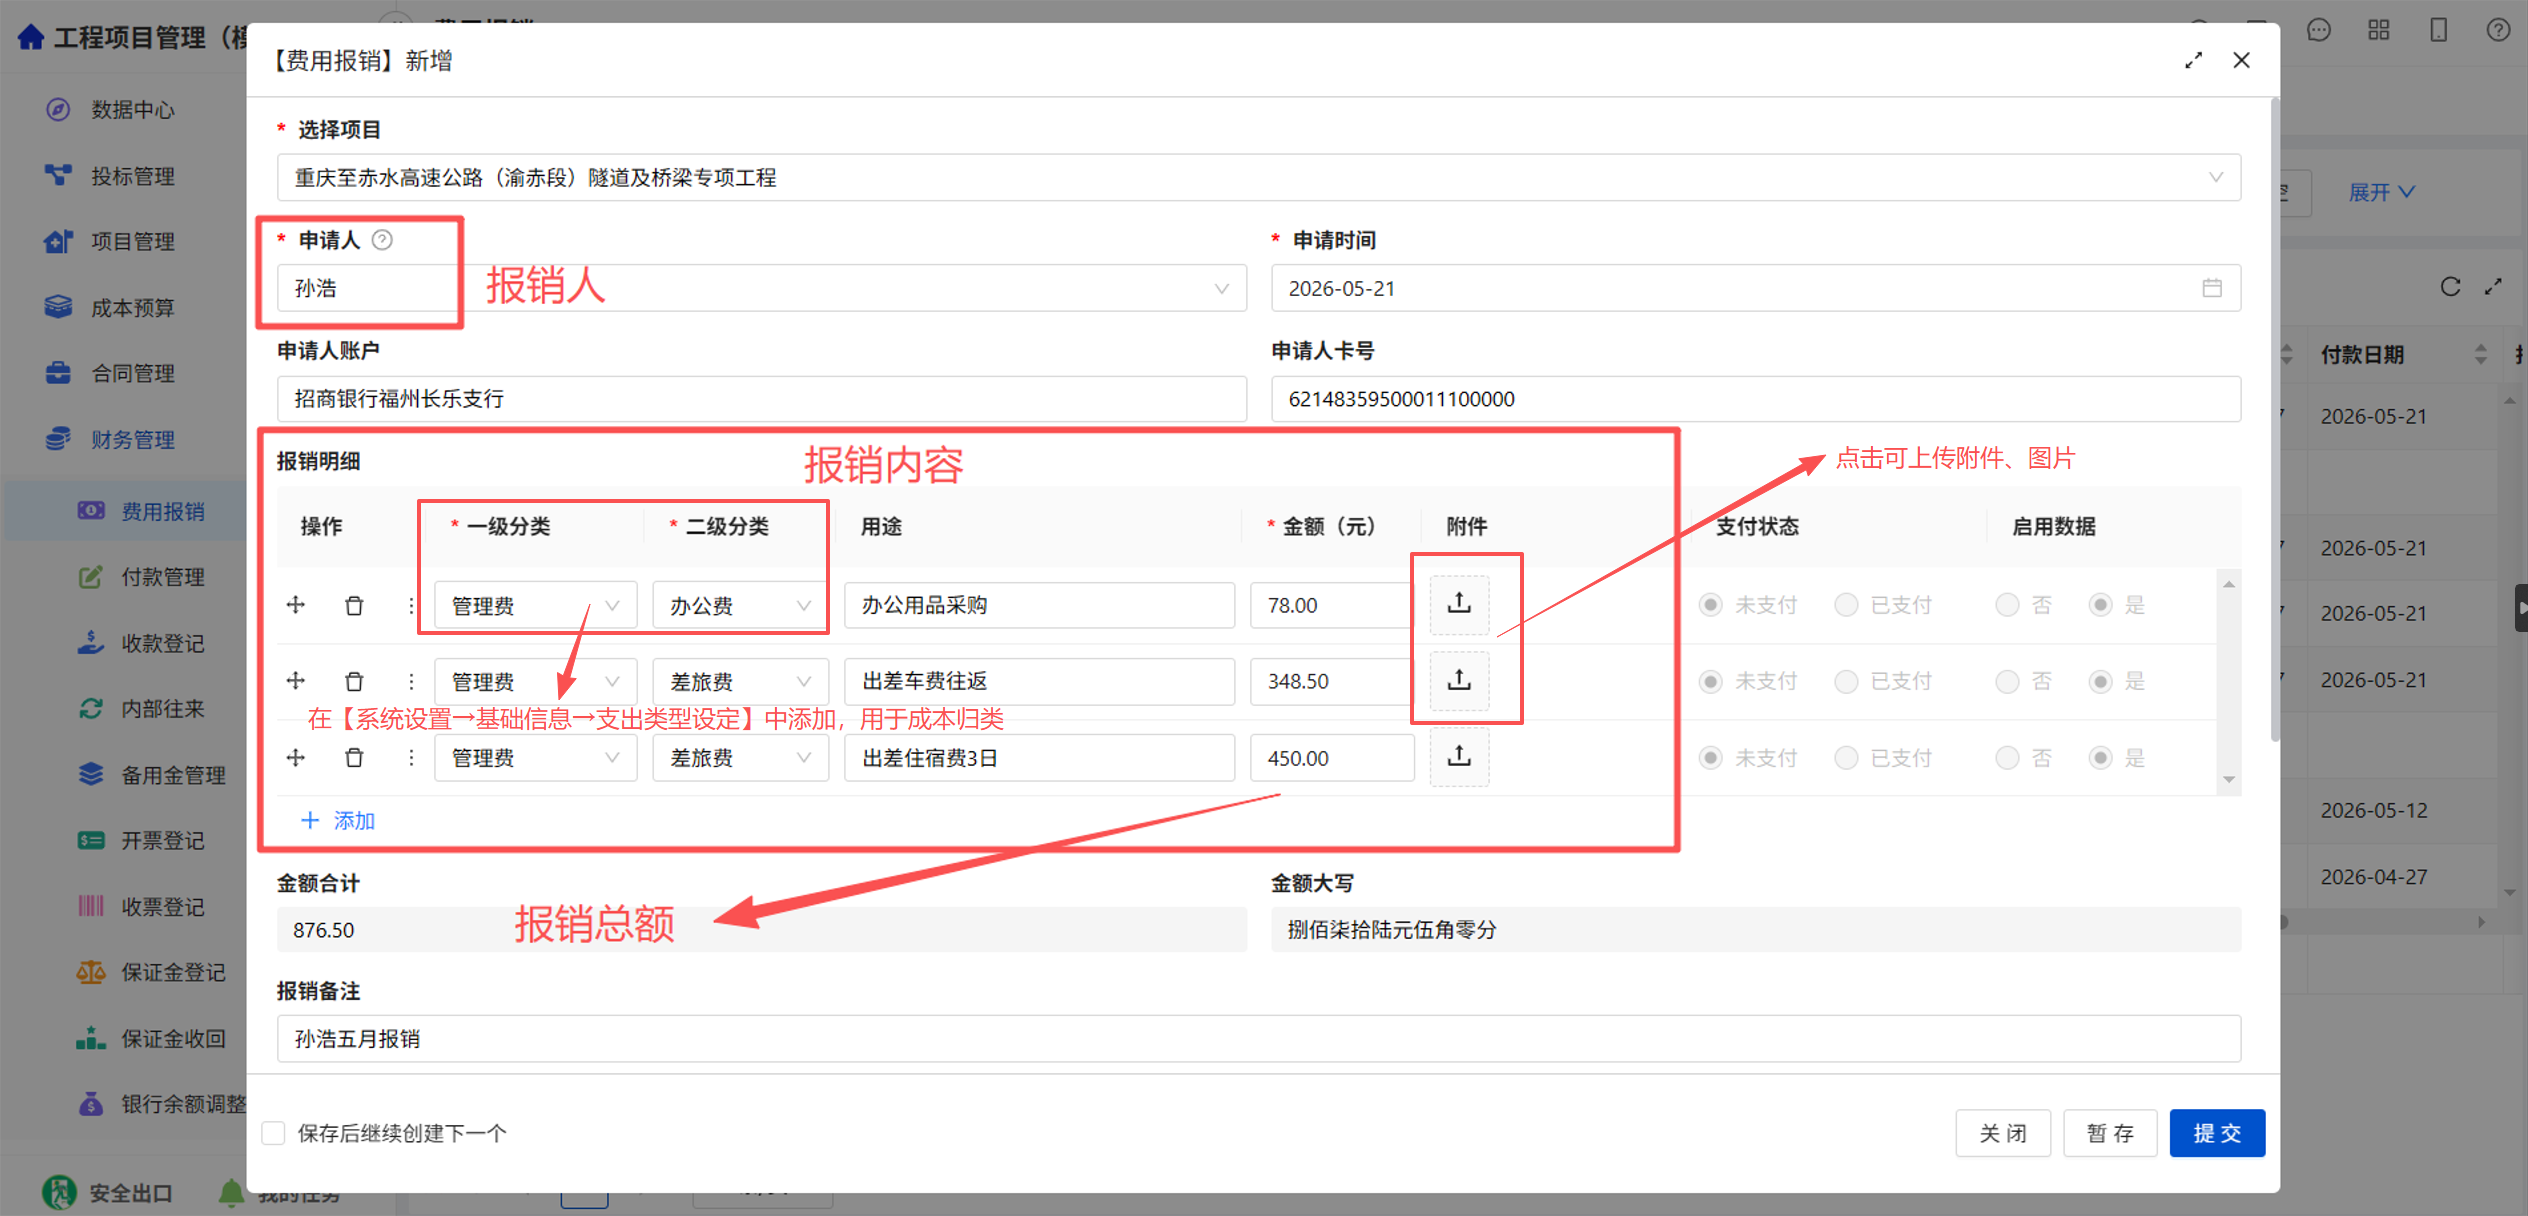Delete the 办公用品采购 expense row

(354, 605)
